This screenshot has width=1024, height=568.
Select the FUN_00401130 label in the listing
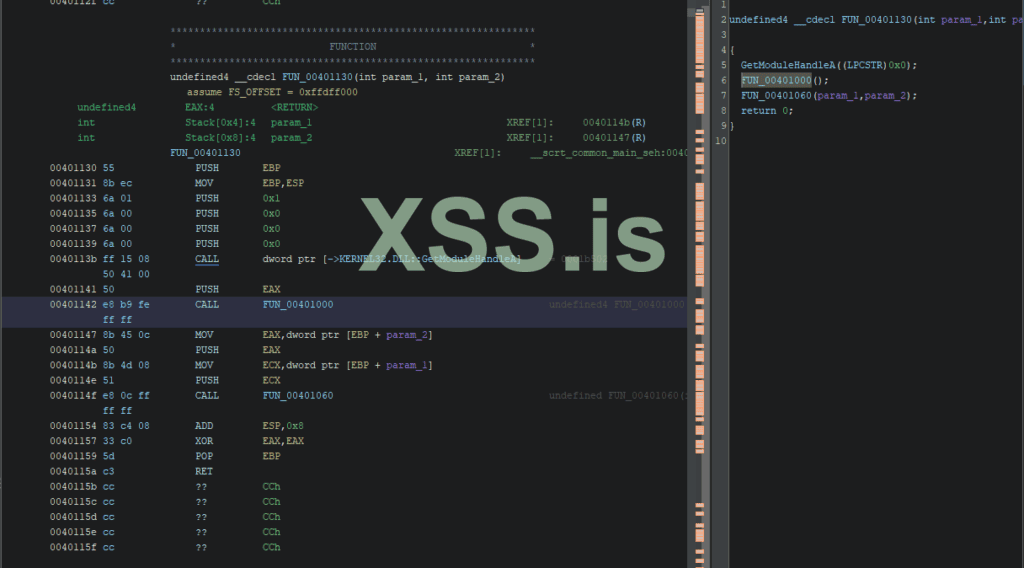(x=205, y=153)
